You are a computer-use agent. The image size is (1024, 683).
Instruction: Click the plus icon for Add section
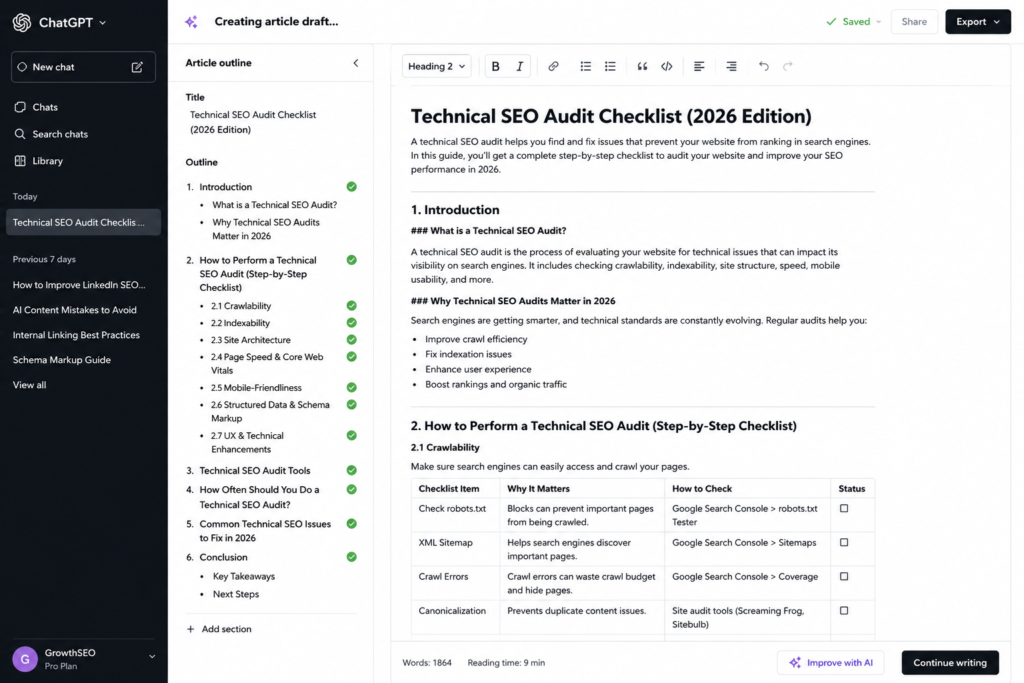191,629
